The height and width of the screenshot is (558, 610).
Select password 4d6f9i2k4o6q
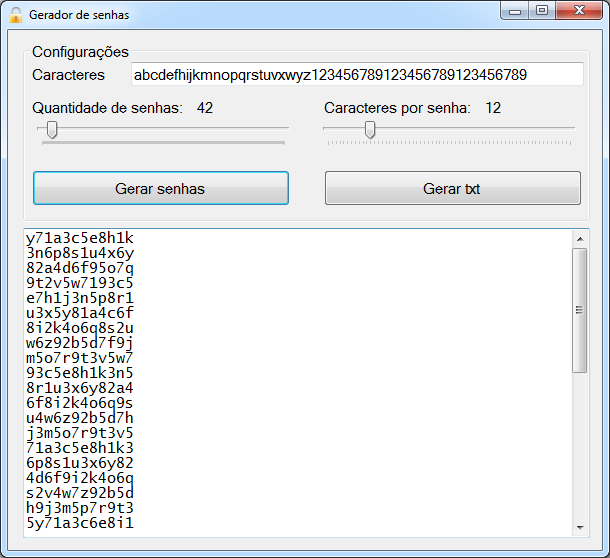tap(80, 478)
